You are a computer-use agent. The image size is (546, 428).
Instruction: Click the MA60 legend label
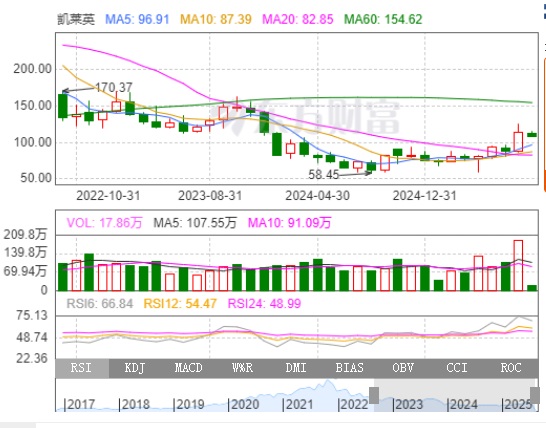[383, 19]
